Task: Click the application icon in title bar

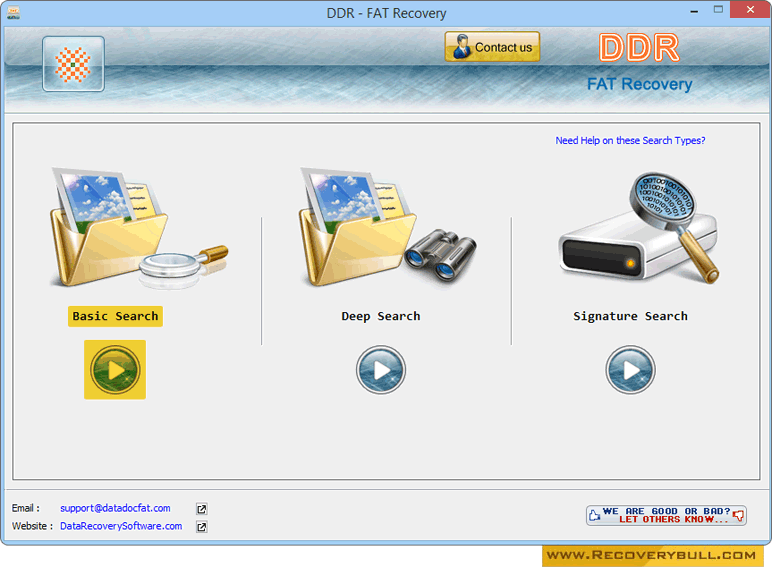Action: tap(13, 12)
